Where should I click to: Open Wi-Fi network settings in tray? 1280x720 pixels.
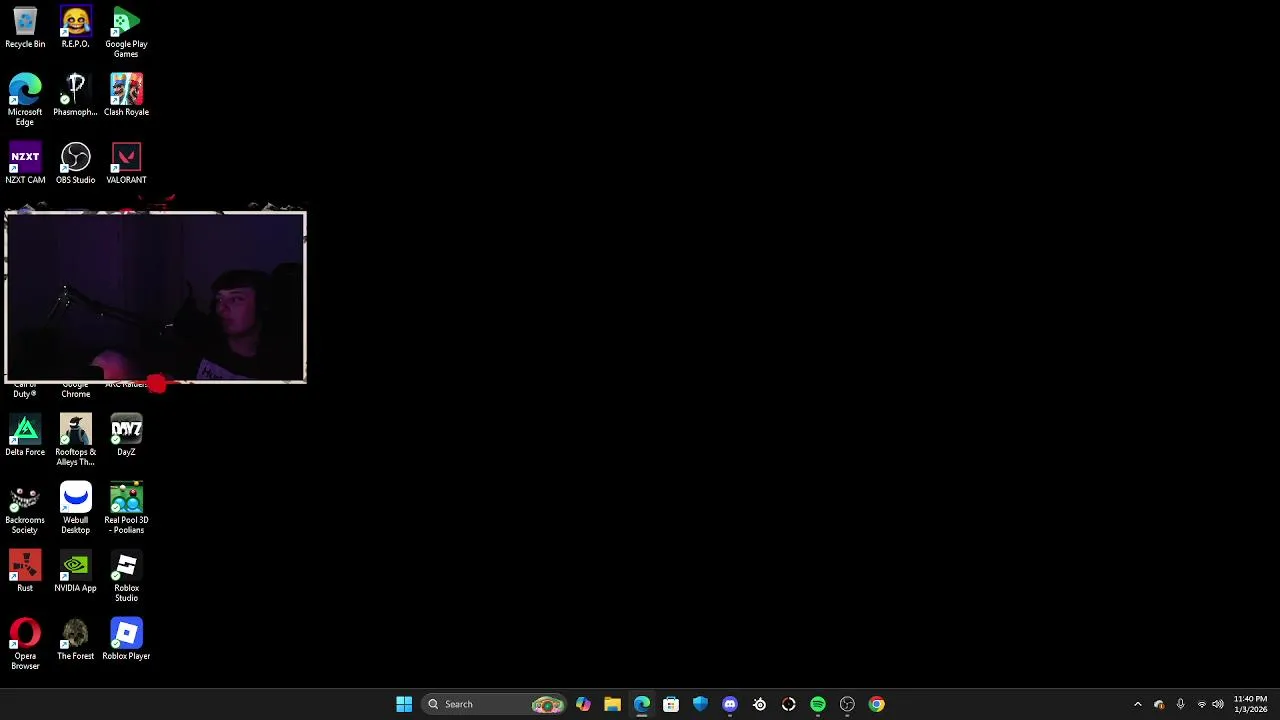tap(1202, 704)
